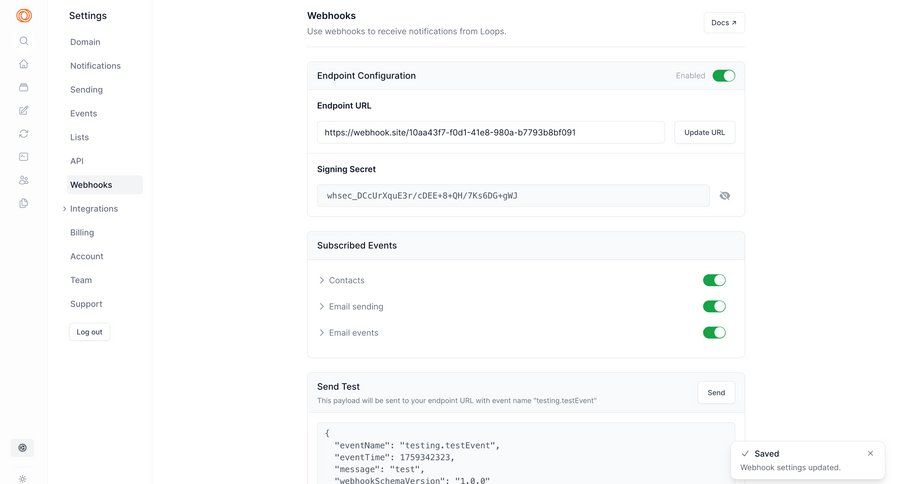Click the Log out button
Screen dimensions: 900x484
(90, 332)
